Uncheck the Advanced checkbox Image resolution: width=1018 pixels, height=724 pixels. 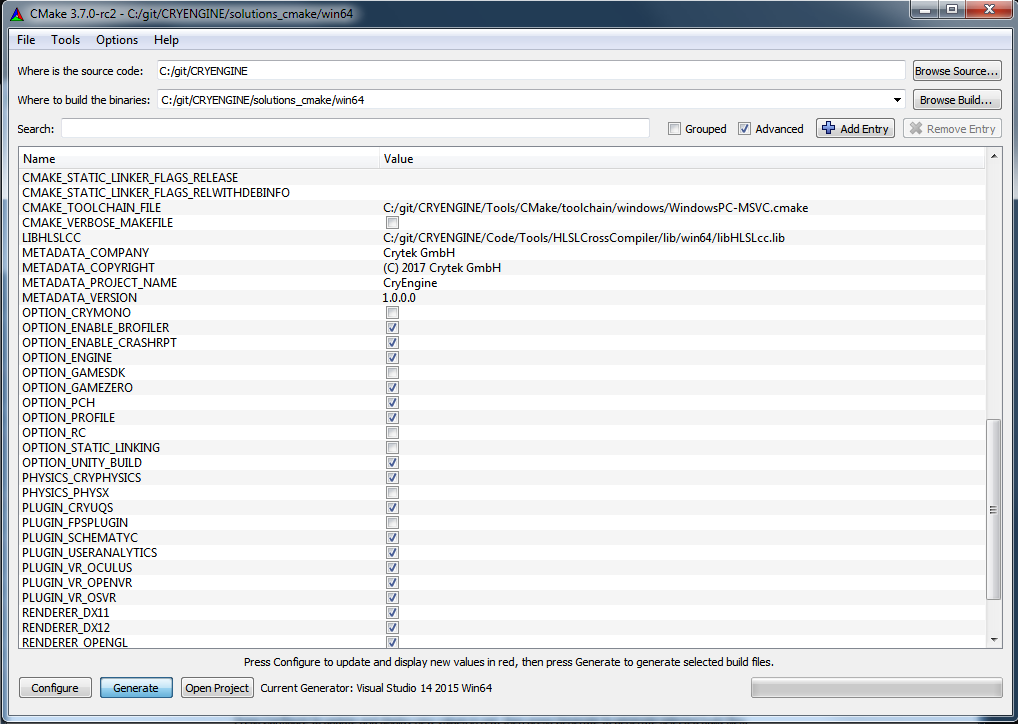[x=745, y=129]
